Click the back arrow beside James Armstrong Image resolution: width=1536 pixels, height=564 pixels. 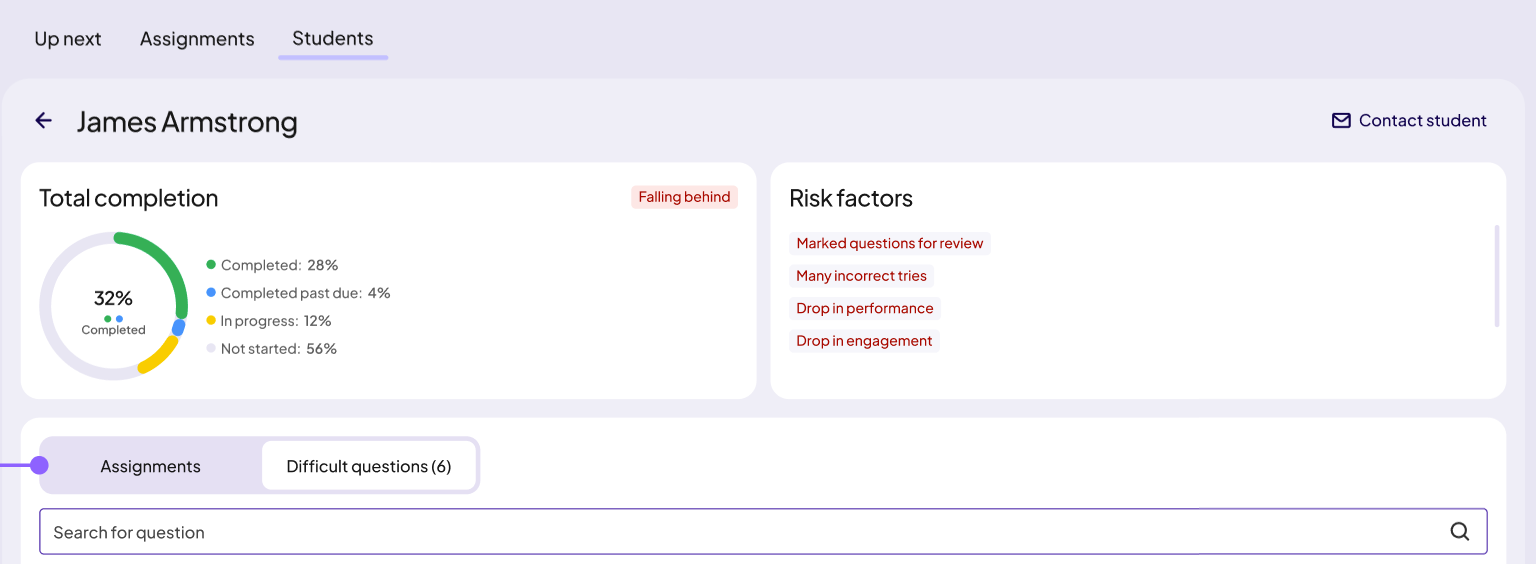click(43, 121)
